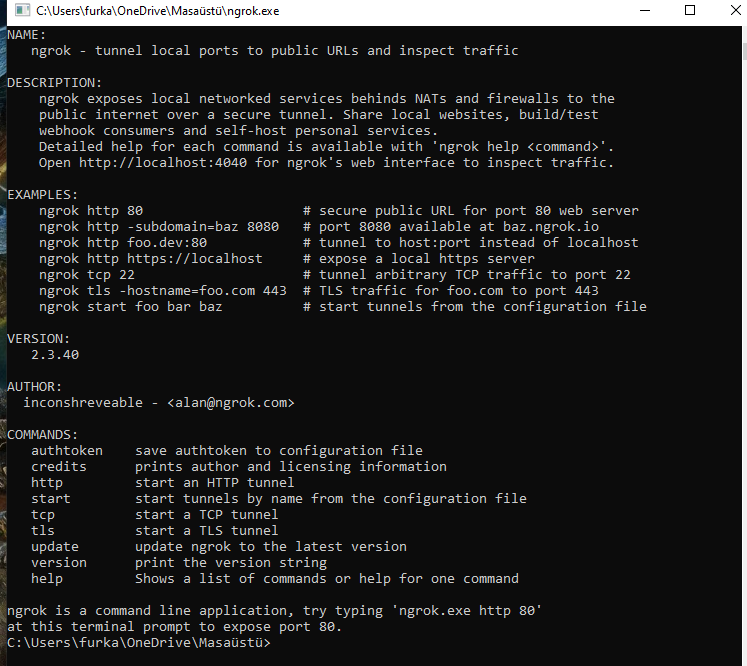
Task: Click line 'at this terminal prompt to expose port 80.'
Action: pos(175,627)
